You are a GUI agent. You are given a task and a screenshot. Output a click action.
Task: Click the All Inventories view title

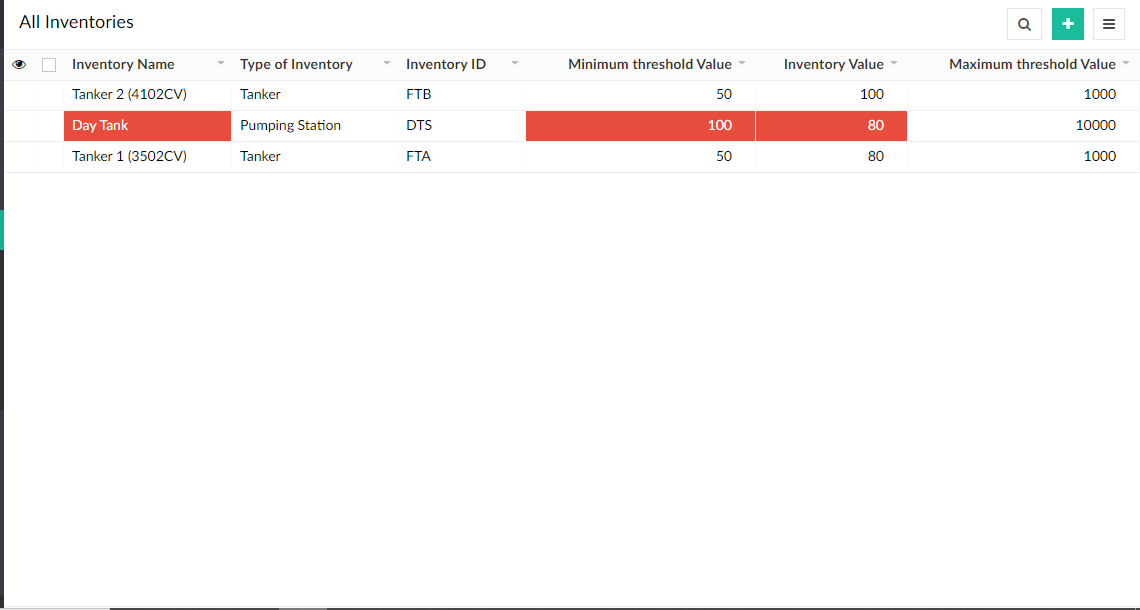point(76,22)
